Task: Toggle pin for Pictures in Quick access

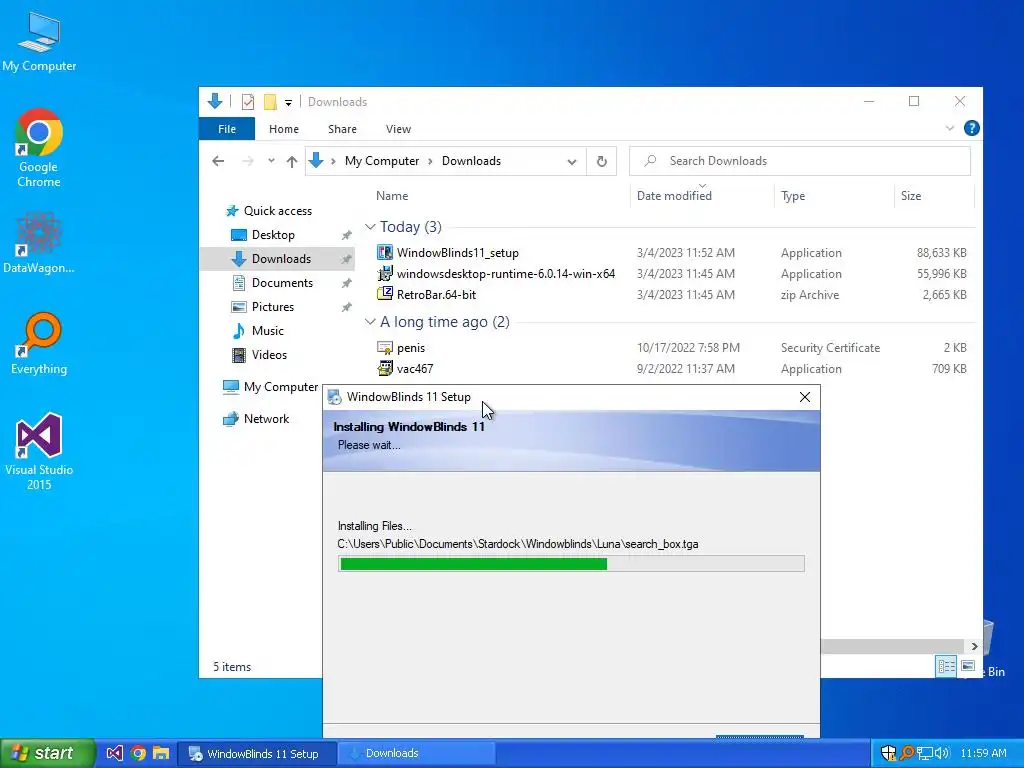Action: coord(346,307)
